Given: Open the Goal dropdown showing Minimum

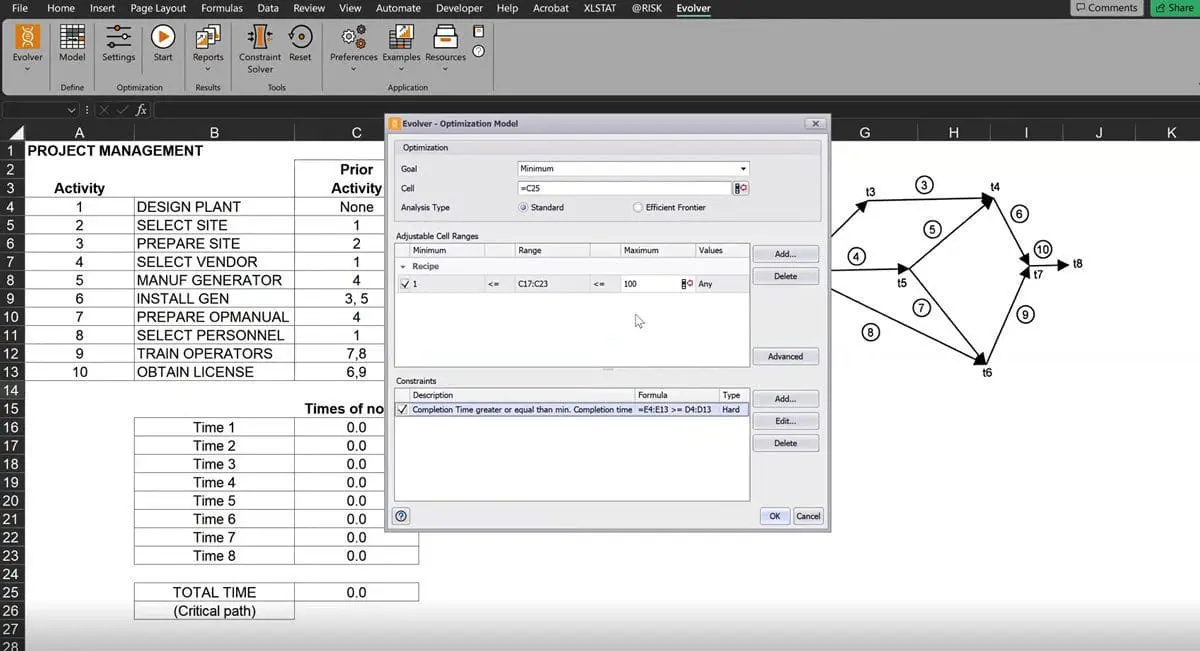Looking at the screenshot, I should point(633,169).
